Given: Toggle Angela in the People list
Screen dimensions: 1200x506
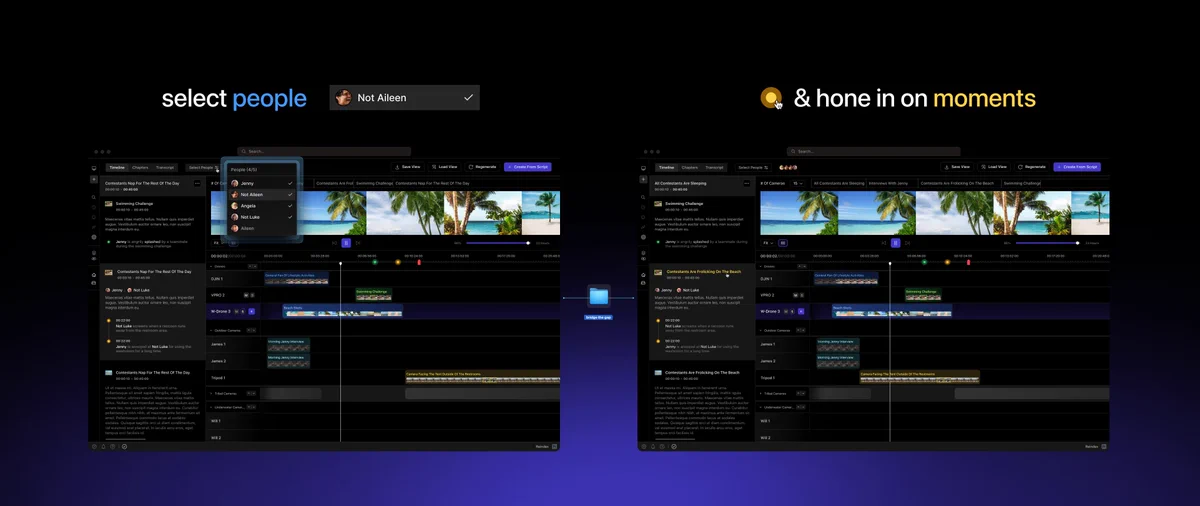Looking at the screenshot, I should click(263, 206).
